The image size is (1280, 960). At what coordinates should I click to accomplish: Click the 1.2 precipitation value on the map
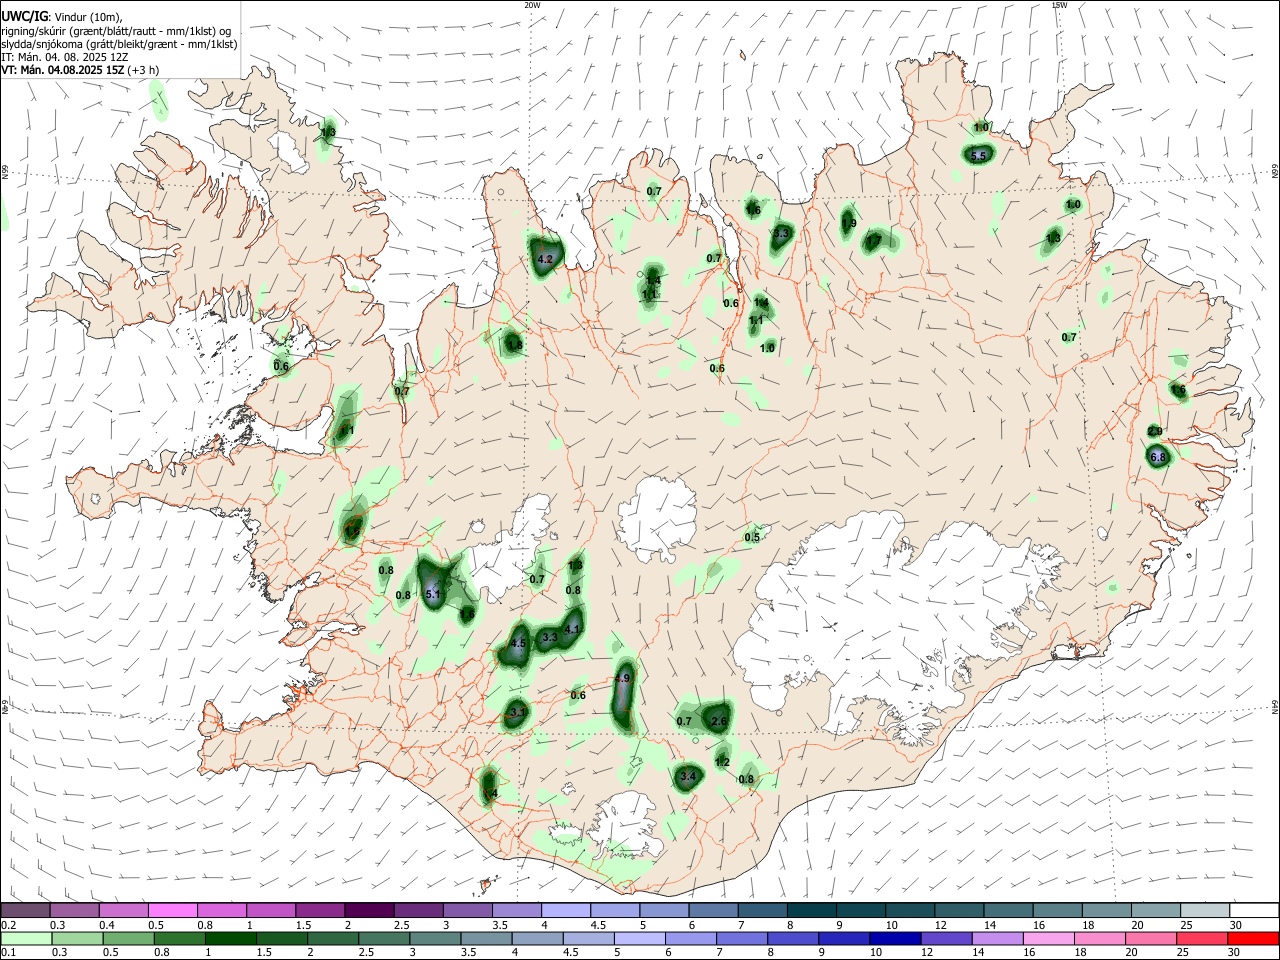click(723, 762)
